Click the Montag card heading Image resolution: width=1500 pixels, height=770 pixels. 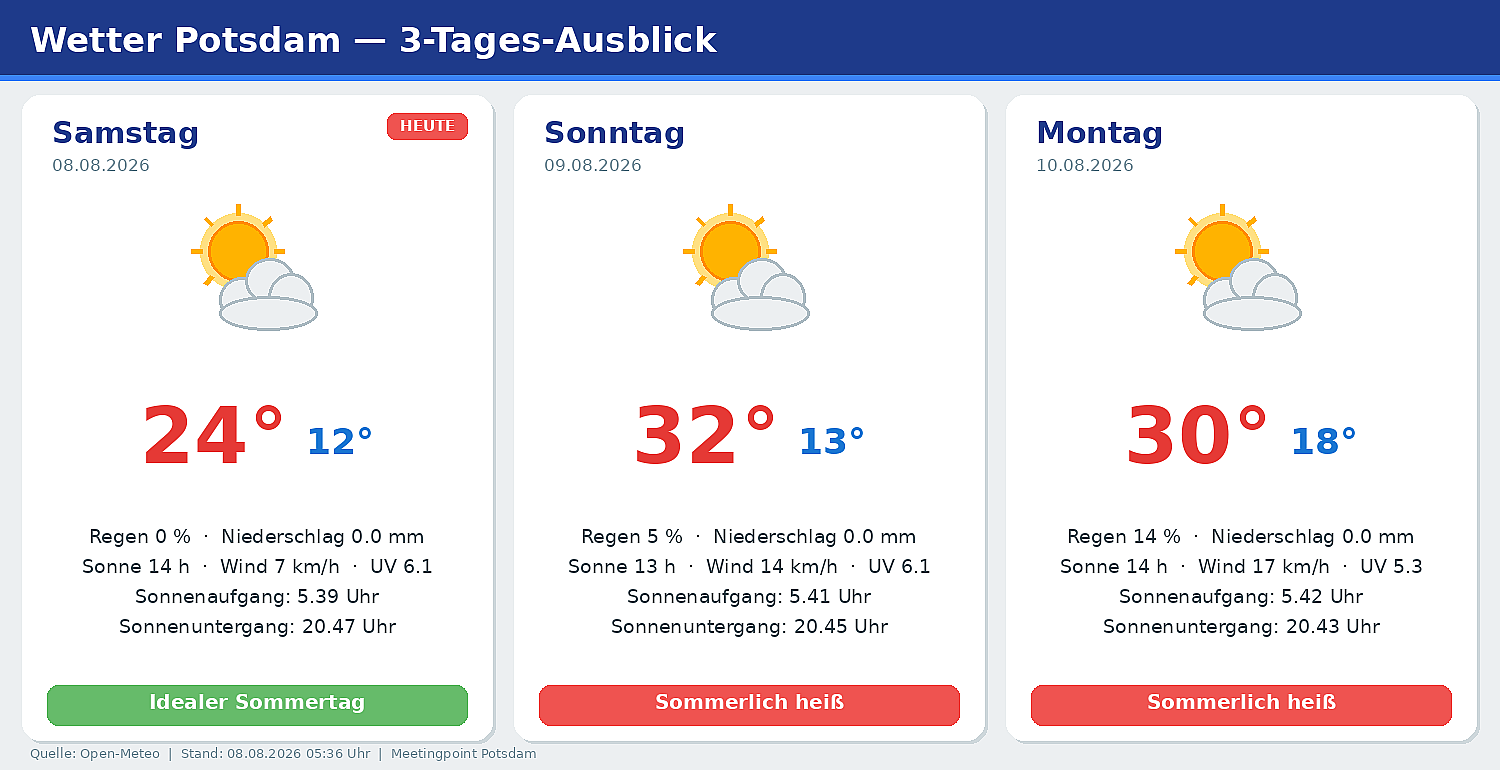pyautogui.click(x=1099, y=132)
